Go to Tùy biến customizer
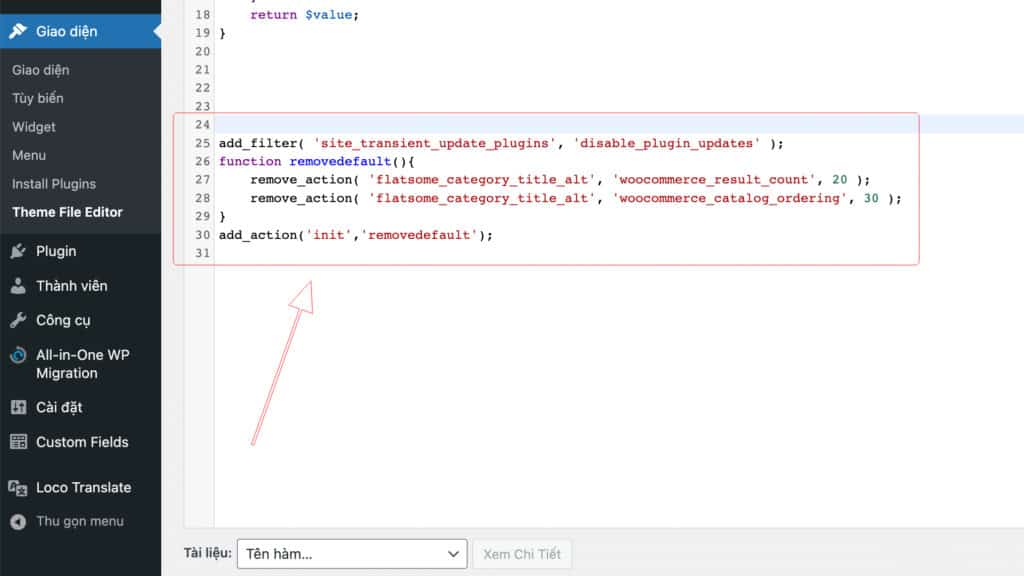This screenshot has height=576, width=1024. coord(38,98)
